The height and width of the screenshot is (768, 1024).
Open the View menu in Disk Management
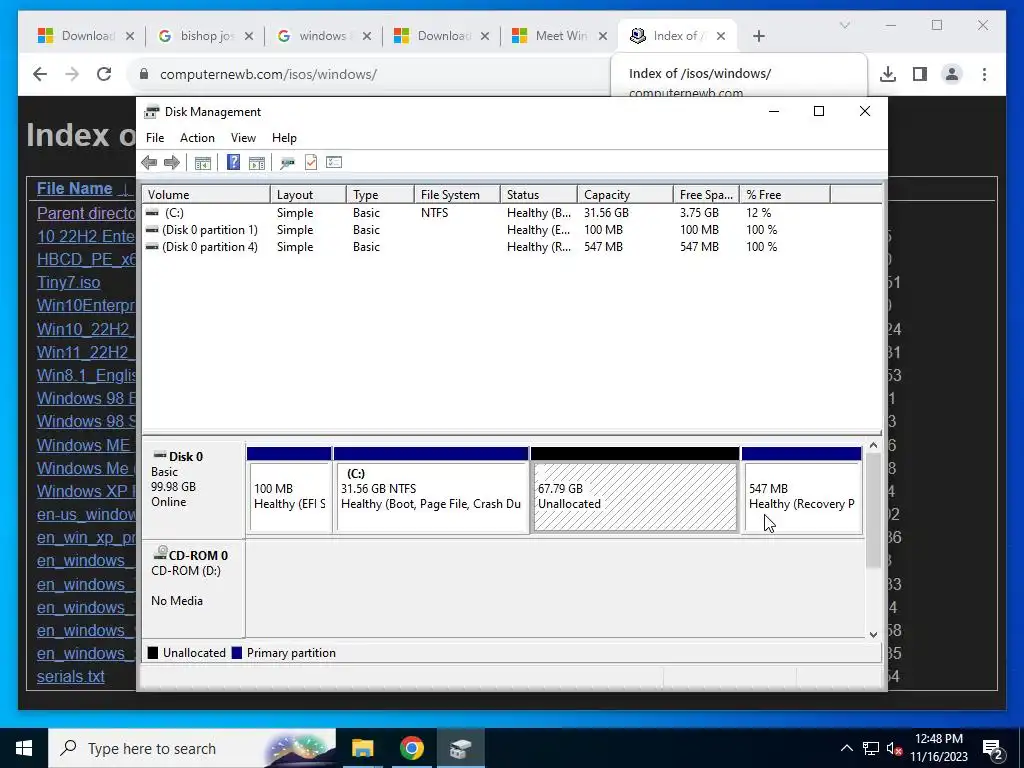(243, 138)
